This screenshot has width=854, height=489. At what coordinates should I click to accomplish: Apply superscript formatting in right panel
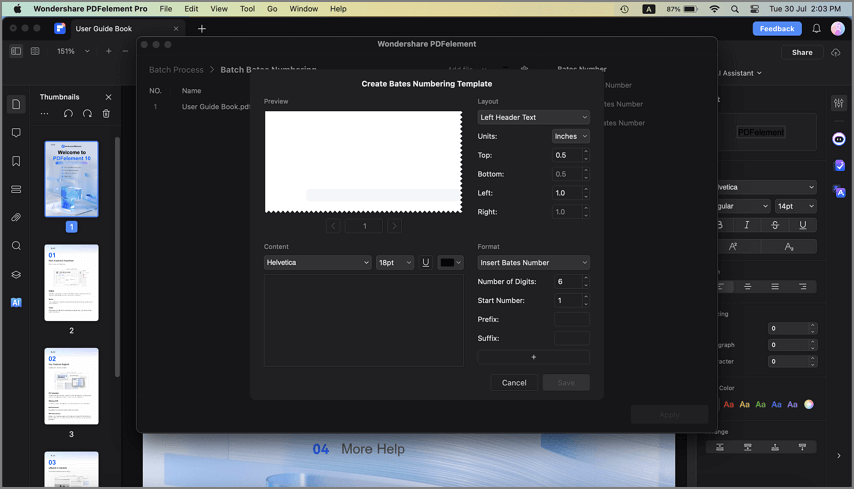[733, 247]
